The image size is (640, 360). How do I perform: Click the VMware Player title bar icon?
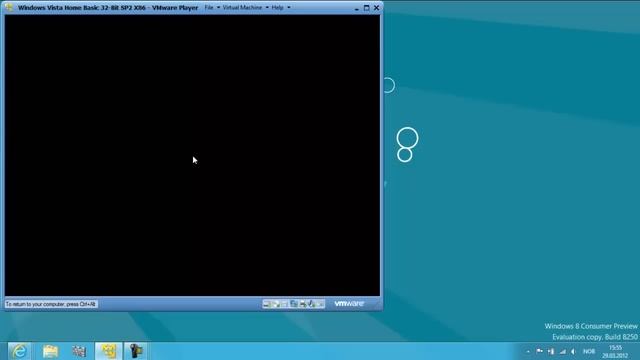coord(9,7)
